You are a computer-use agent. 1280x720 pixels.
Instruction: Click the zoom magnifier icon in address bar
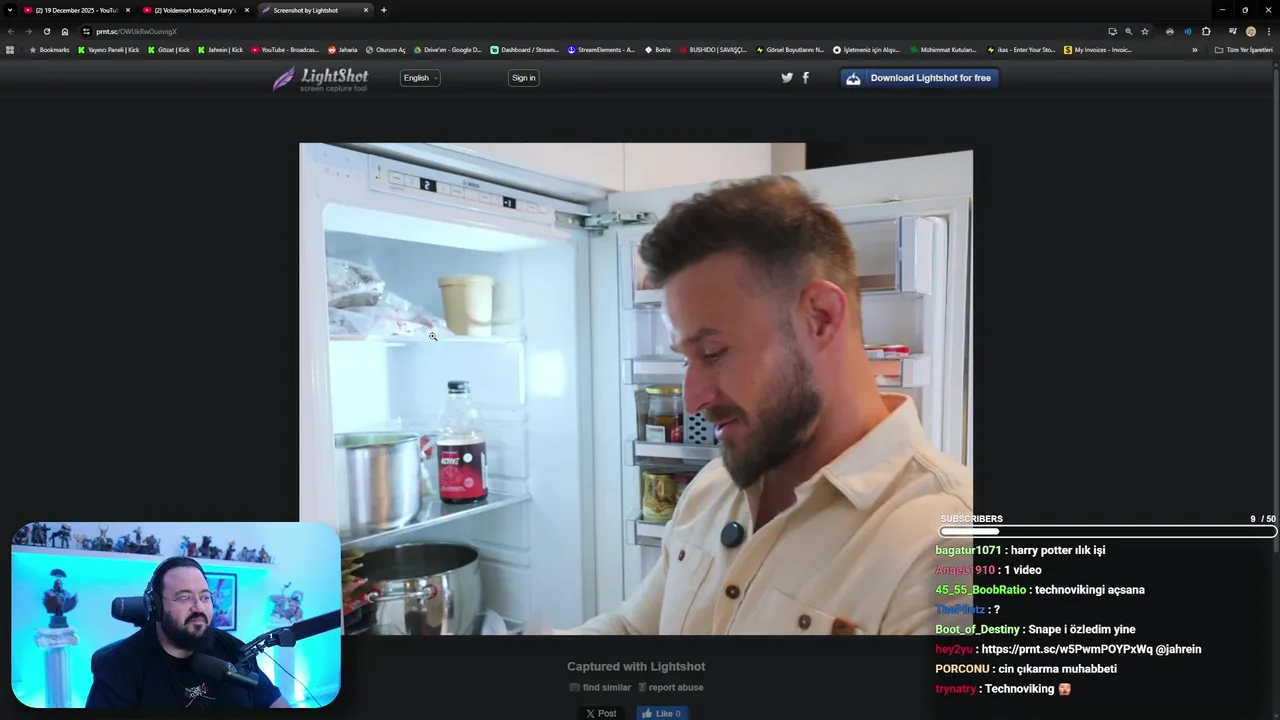point(1129,31)
